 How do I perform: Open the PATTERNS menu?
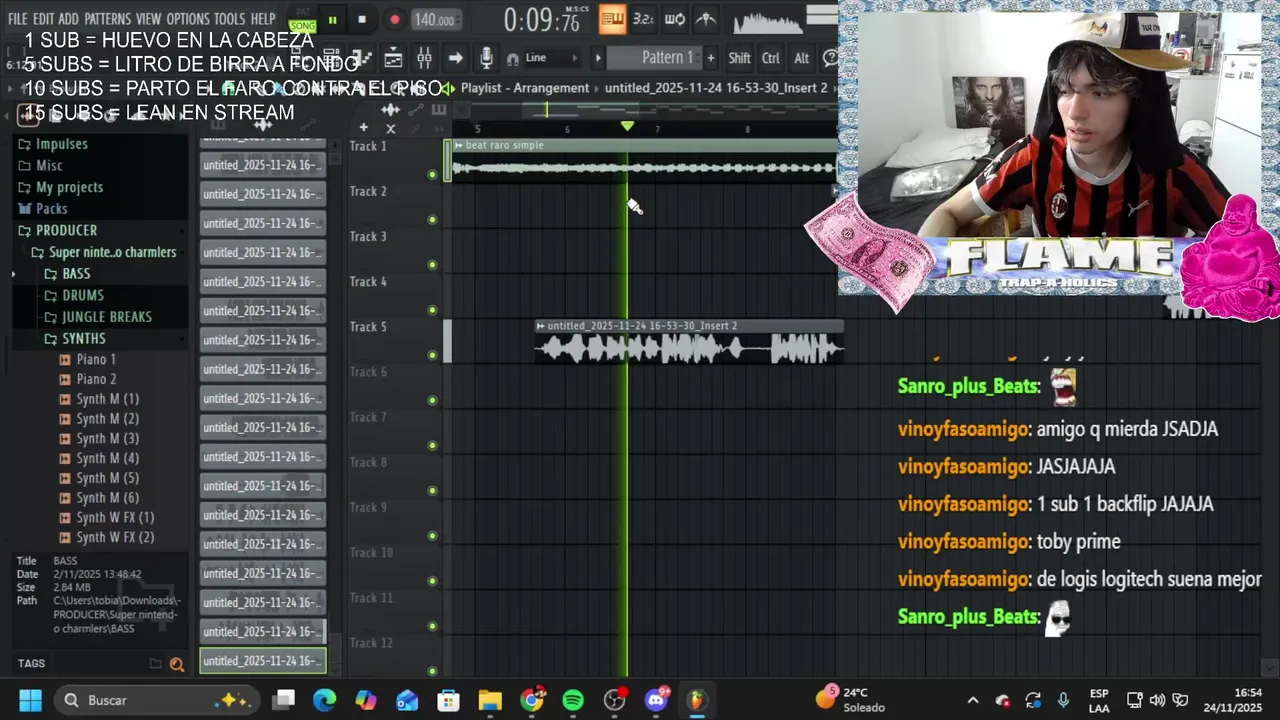tap(107, 19)
